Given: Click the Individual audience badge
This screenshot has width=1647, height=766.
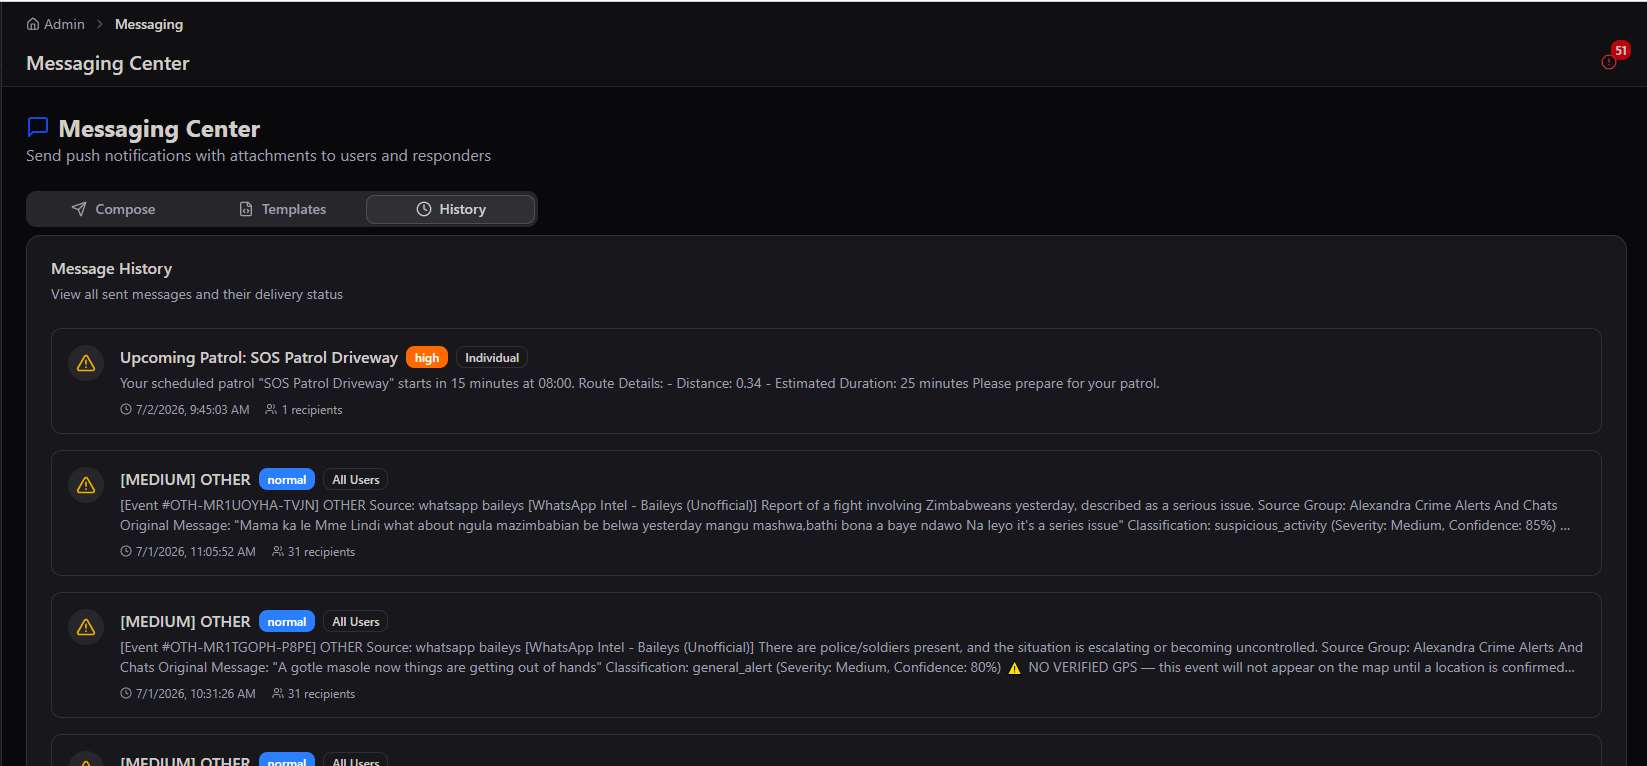Looking at the screenshot, I should tap(492, 358).
